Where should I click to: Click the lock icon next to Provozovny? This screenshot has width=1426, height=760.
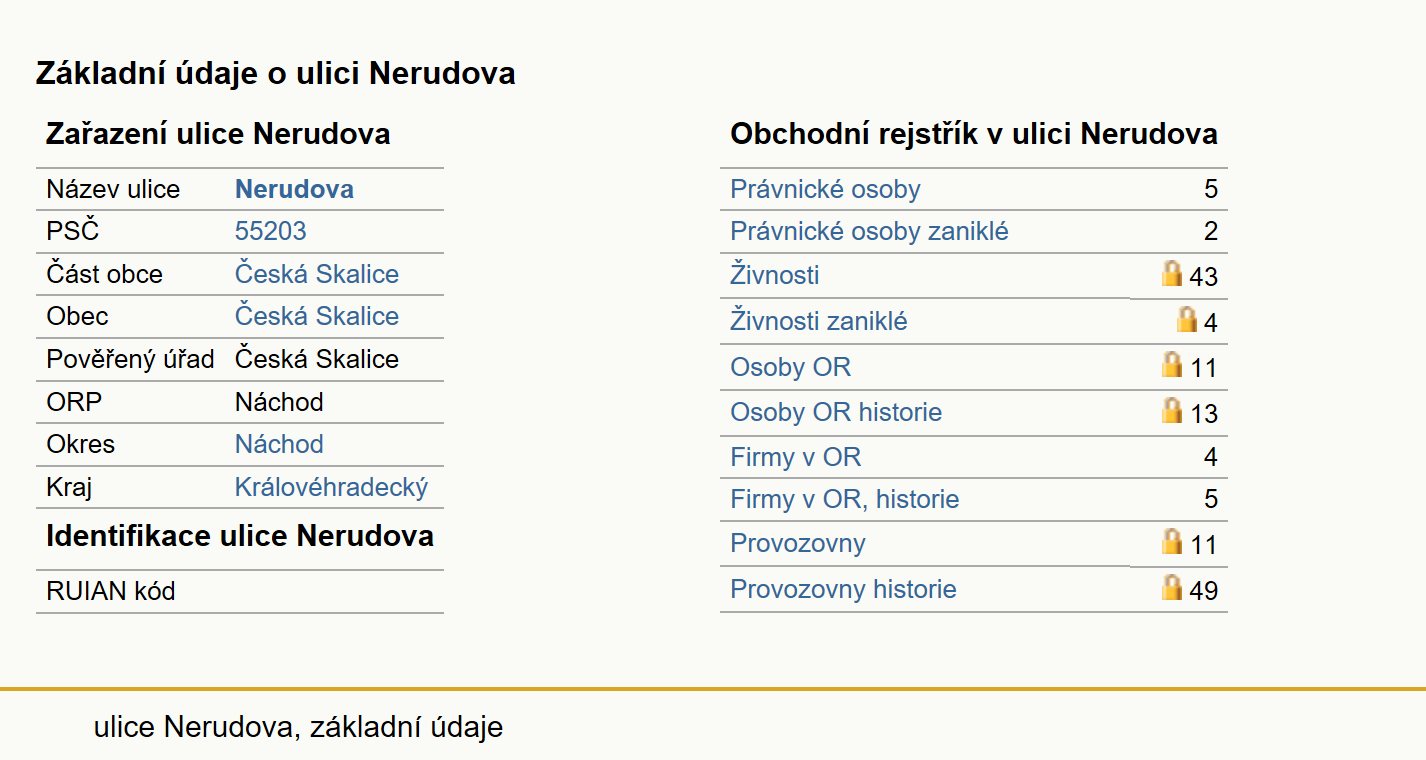click(1172, 542)
